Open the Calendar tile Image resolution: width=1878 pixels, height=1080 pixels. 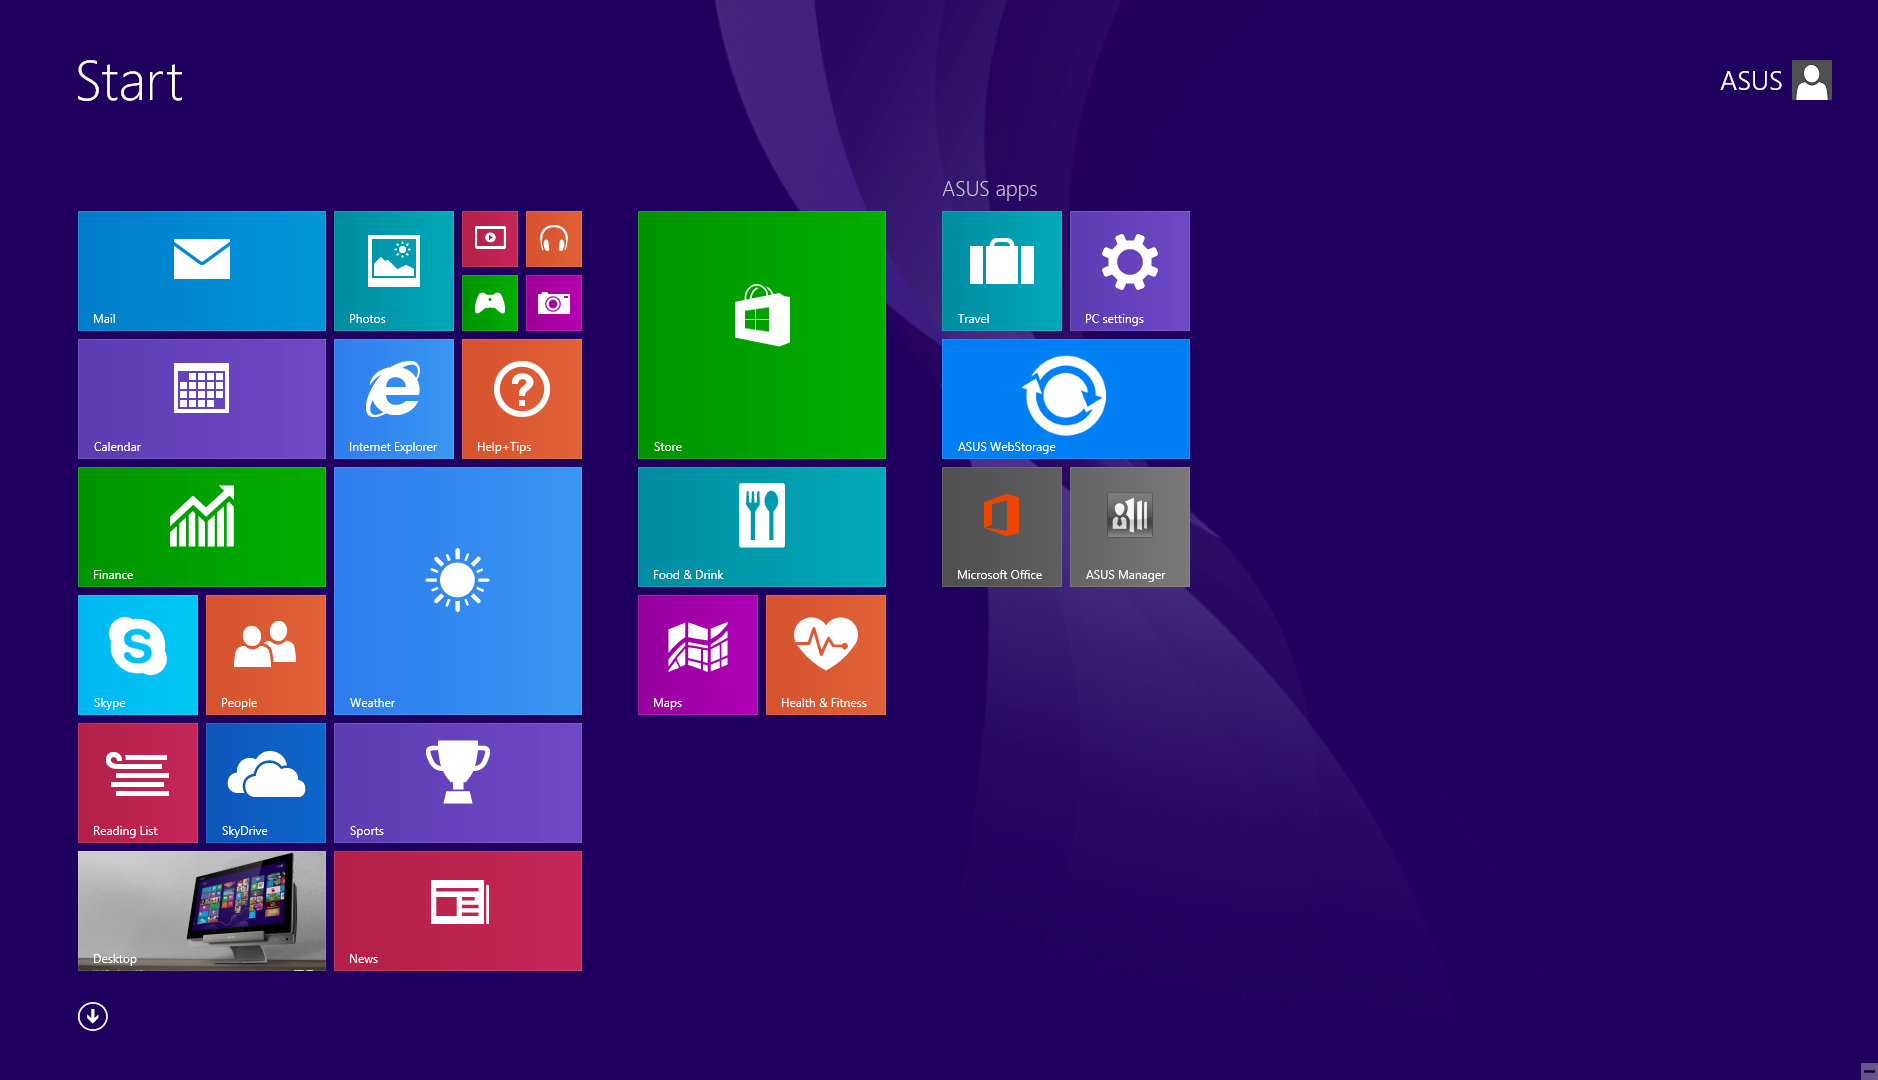202,399
